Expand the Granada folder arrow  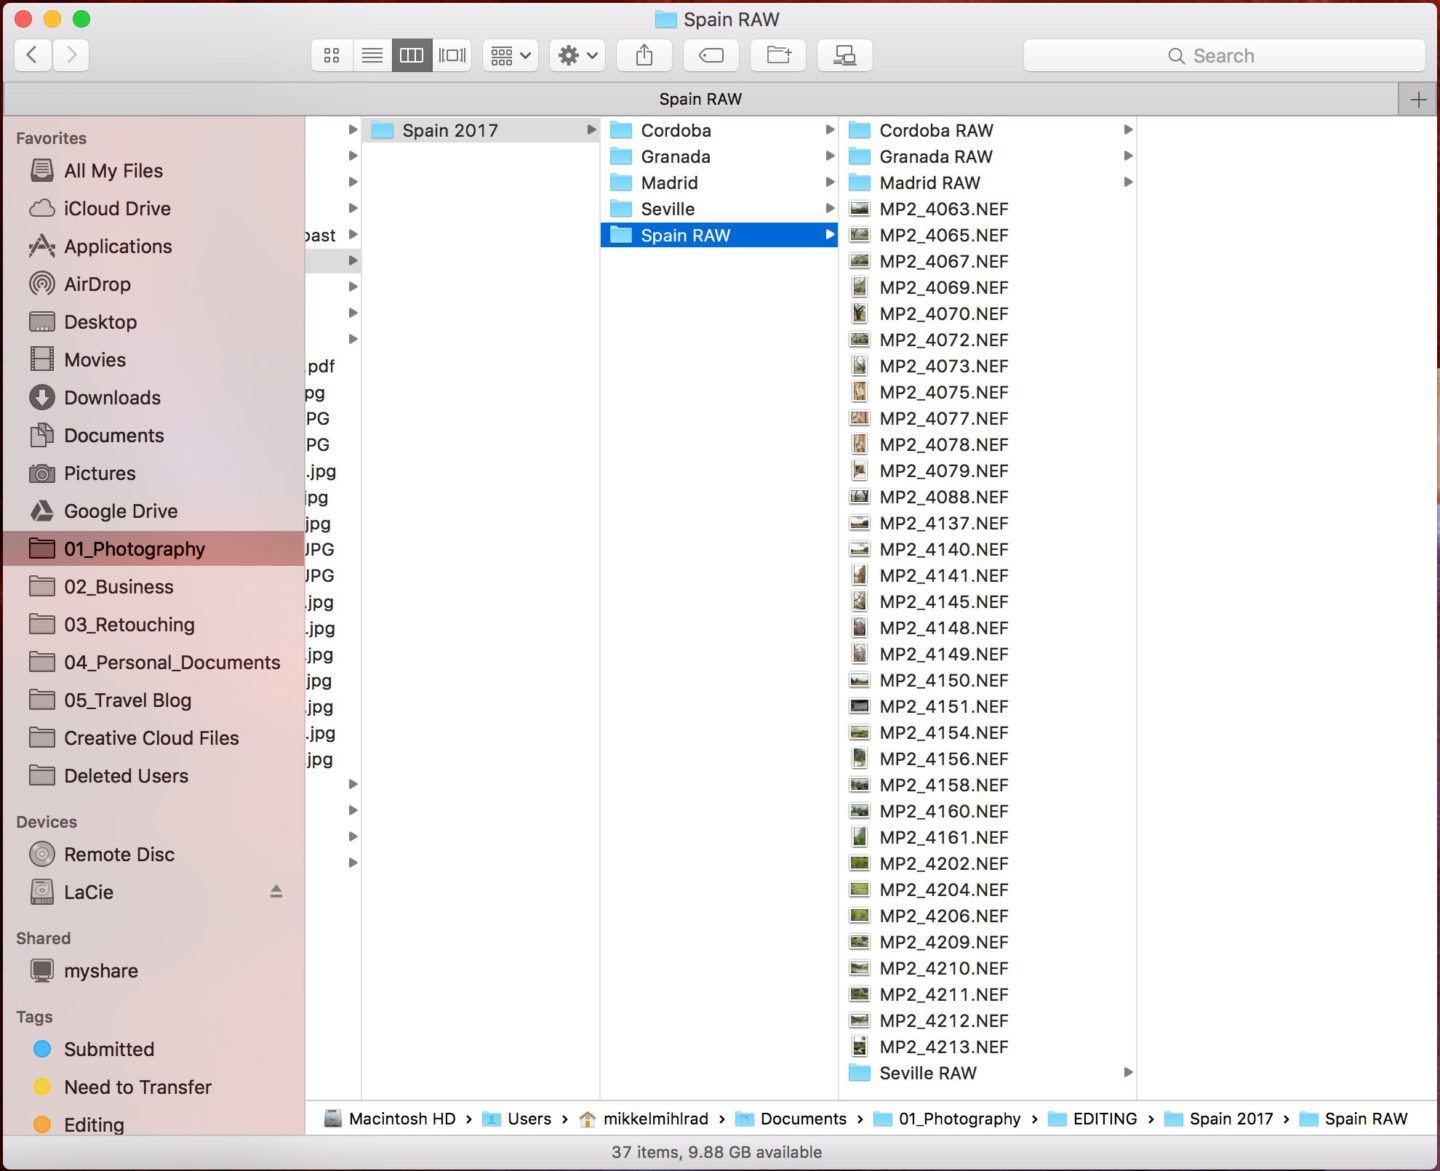[830, 156]
